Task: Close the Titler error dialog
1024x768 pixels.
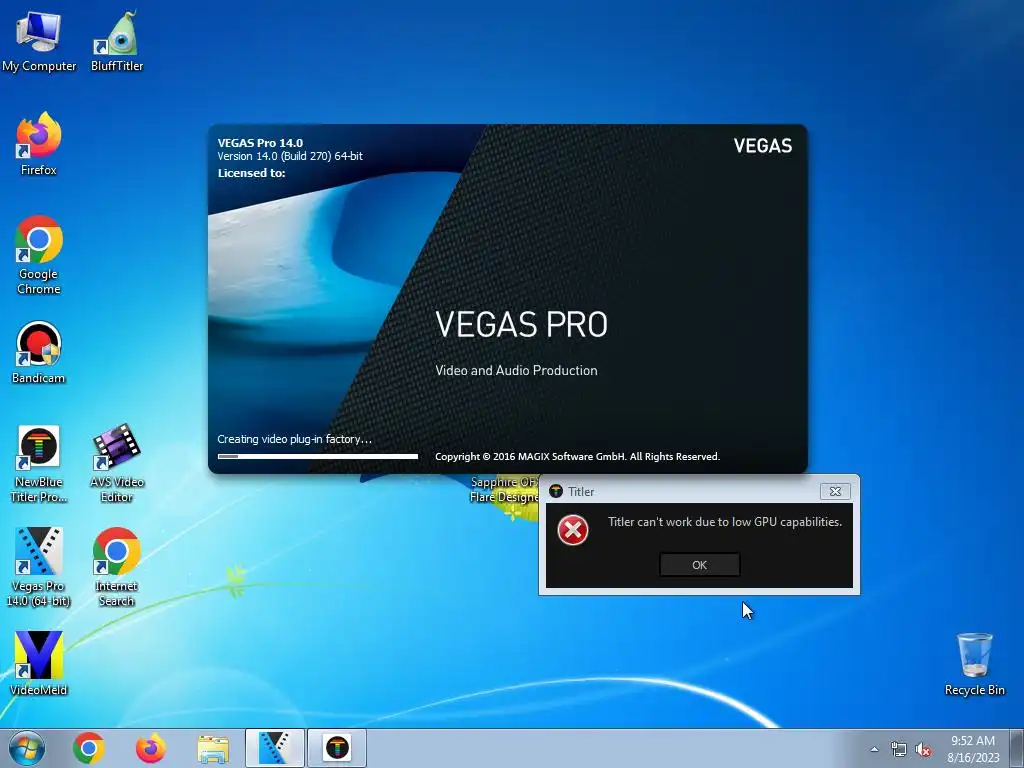Action: coord(835,491)
